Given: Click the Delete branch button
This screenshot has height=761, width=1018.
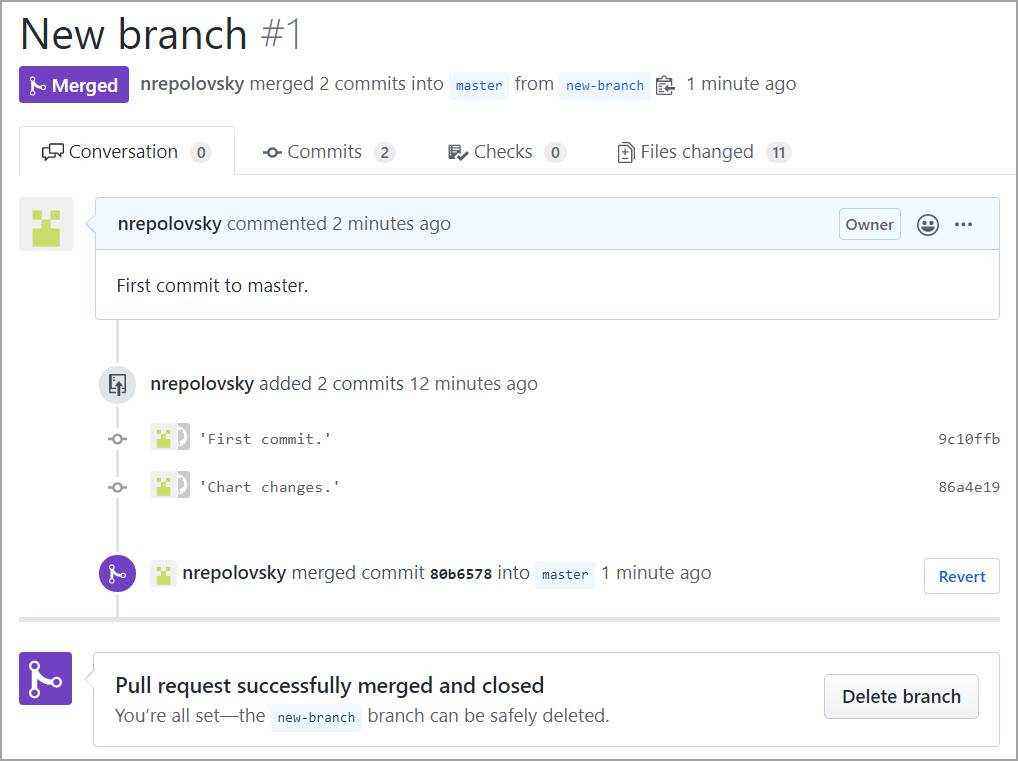Looking at the screenshot, I should click(901, 697).
